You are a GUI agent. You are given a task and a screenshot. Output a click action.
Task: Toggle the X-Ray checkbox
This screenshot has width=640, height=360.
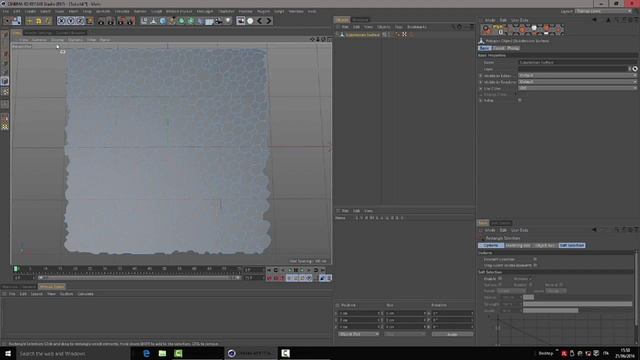[520, 100]
